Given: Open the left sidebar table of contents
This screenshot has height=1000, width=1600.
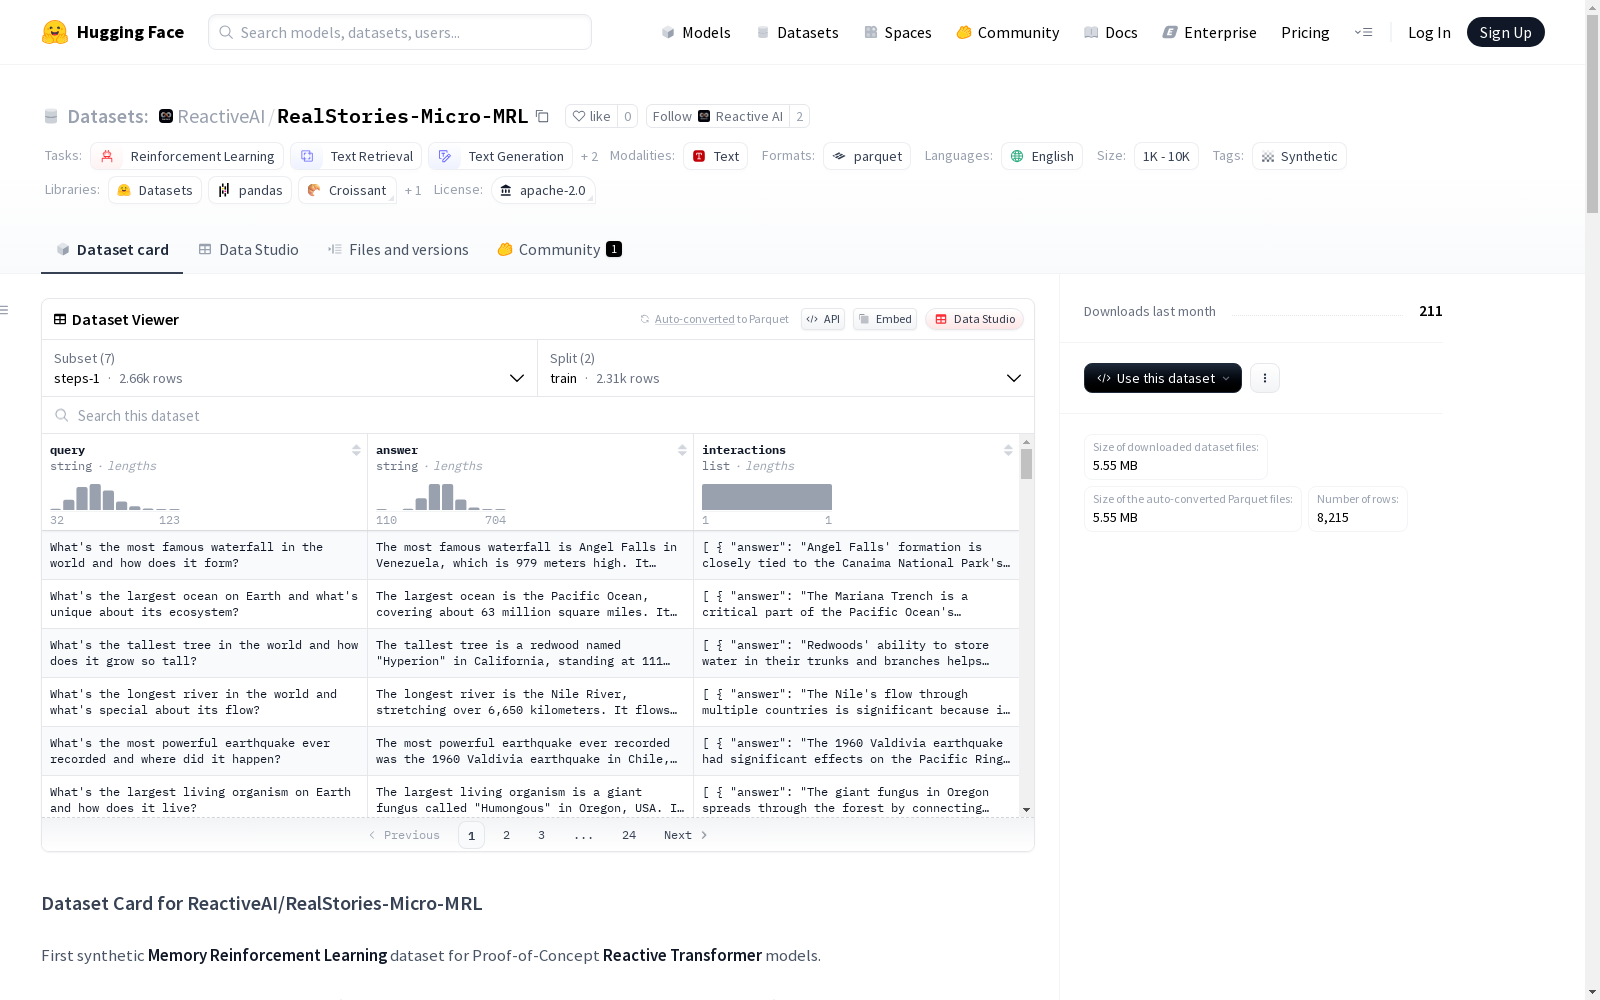Looking at the screenshot, I should 5,310.
